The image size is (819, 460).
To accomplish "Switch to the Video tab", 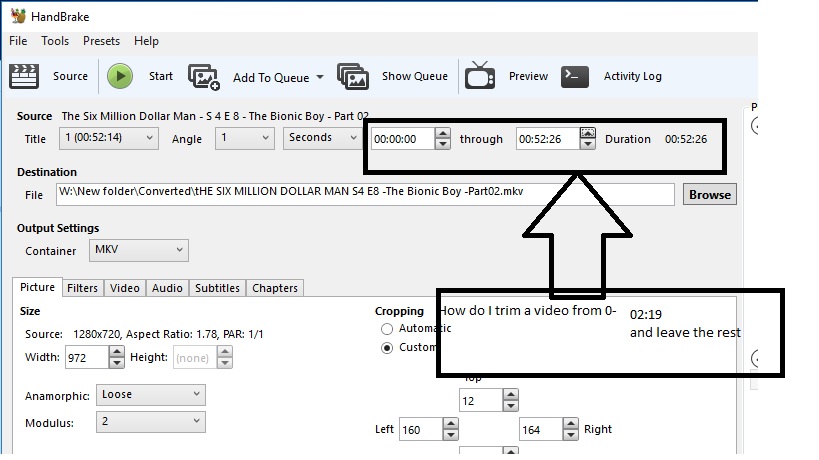I will 125,288.
